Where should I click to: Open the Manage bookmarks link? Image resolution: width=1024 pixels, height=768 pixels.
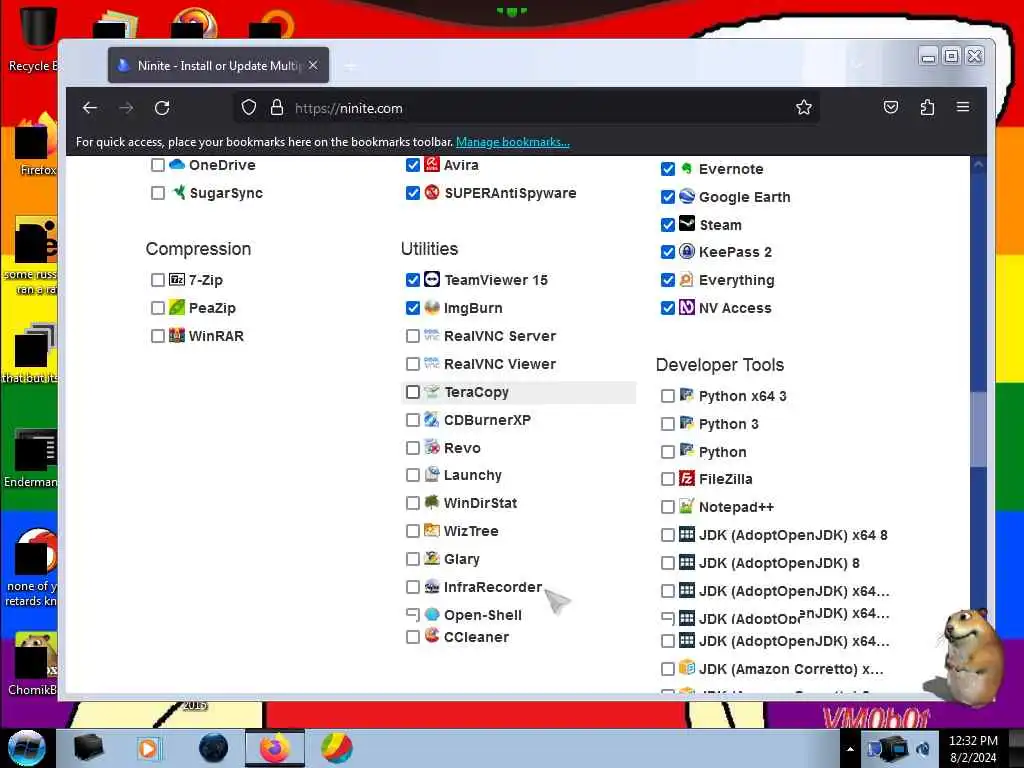pyautogui.click(x=513, y=142)
